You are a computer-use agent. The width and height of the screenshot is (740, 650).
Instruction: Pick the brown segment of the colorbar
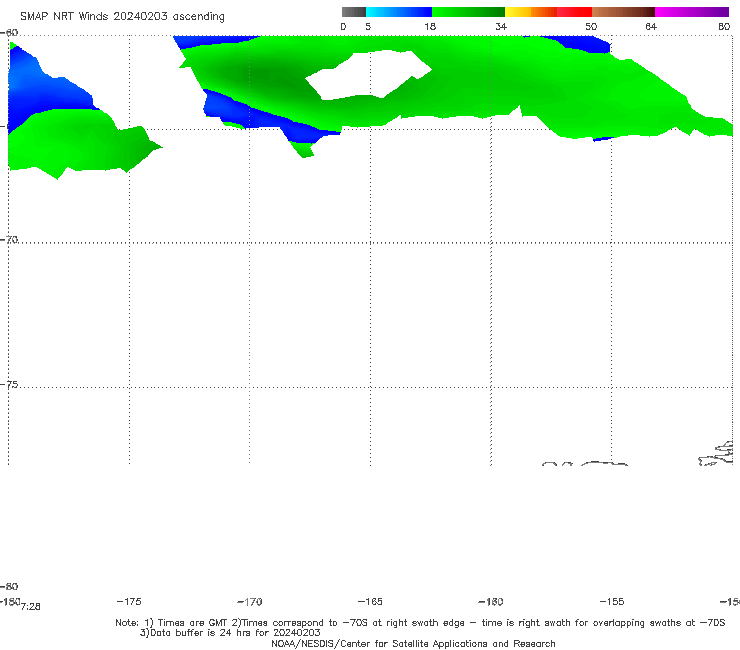[623, 12]
